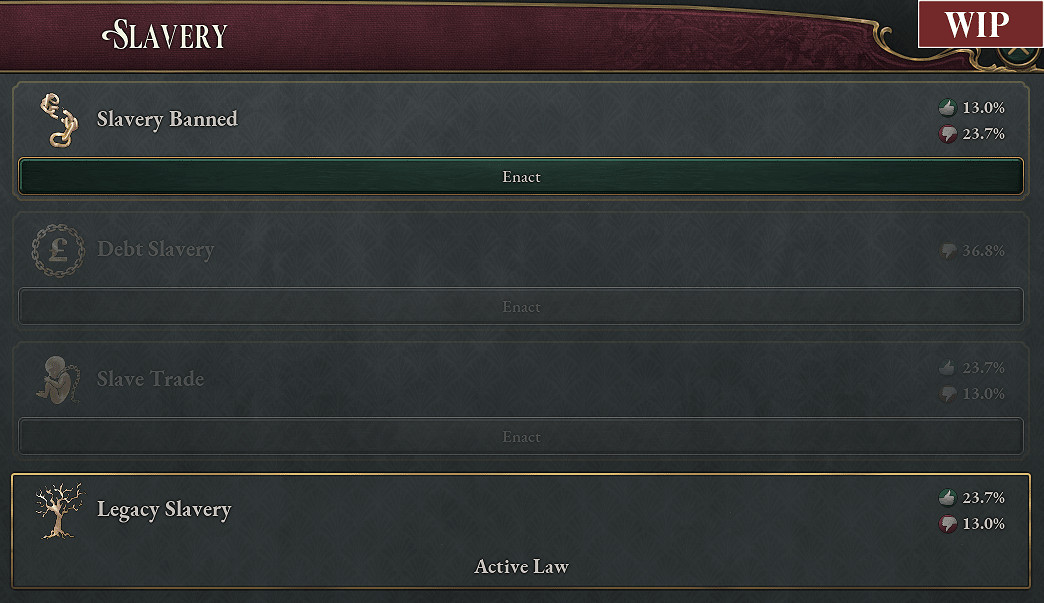Select the Slavery Banned law title

click(167, 119)
